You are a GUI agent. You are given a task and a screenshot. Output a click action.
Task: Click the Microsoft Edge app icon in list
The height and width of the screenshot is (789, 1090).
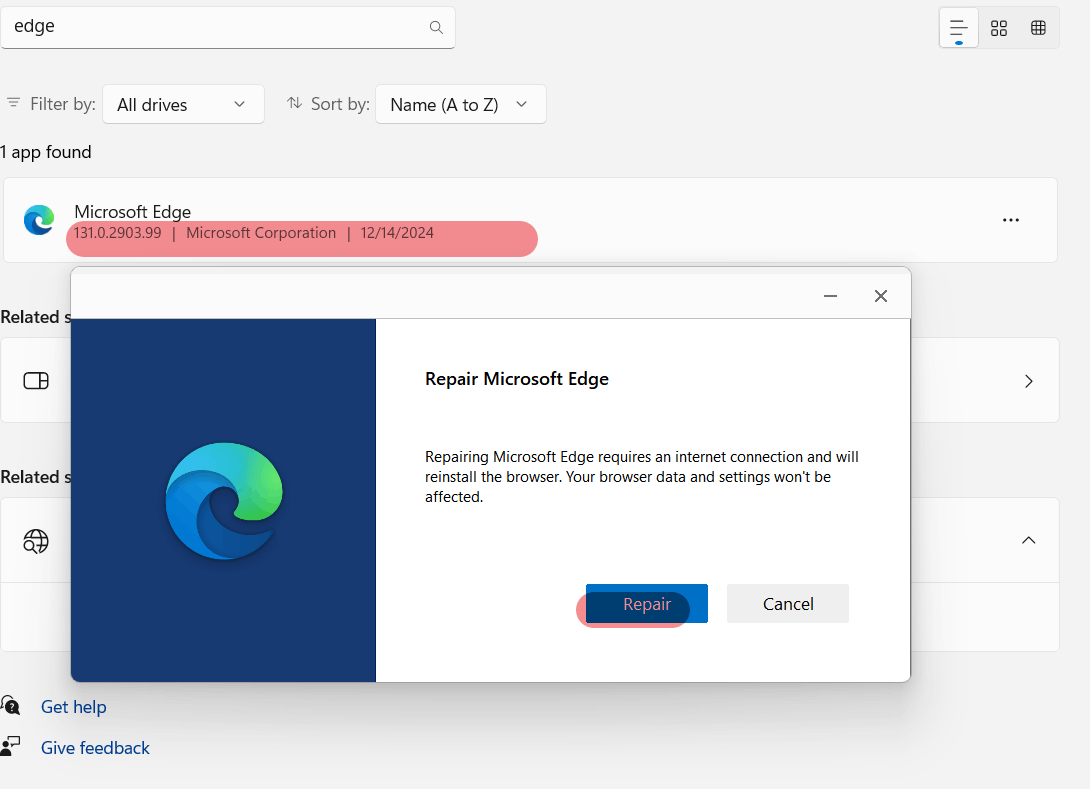39,220
